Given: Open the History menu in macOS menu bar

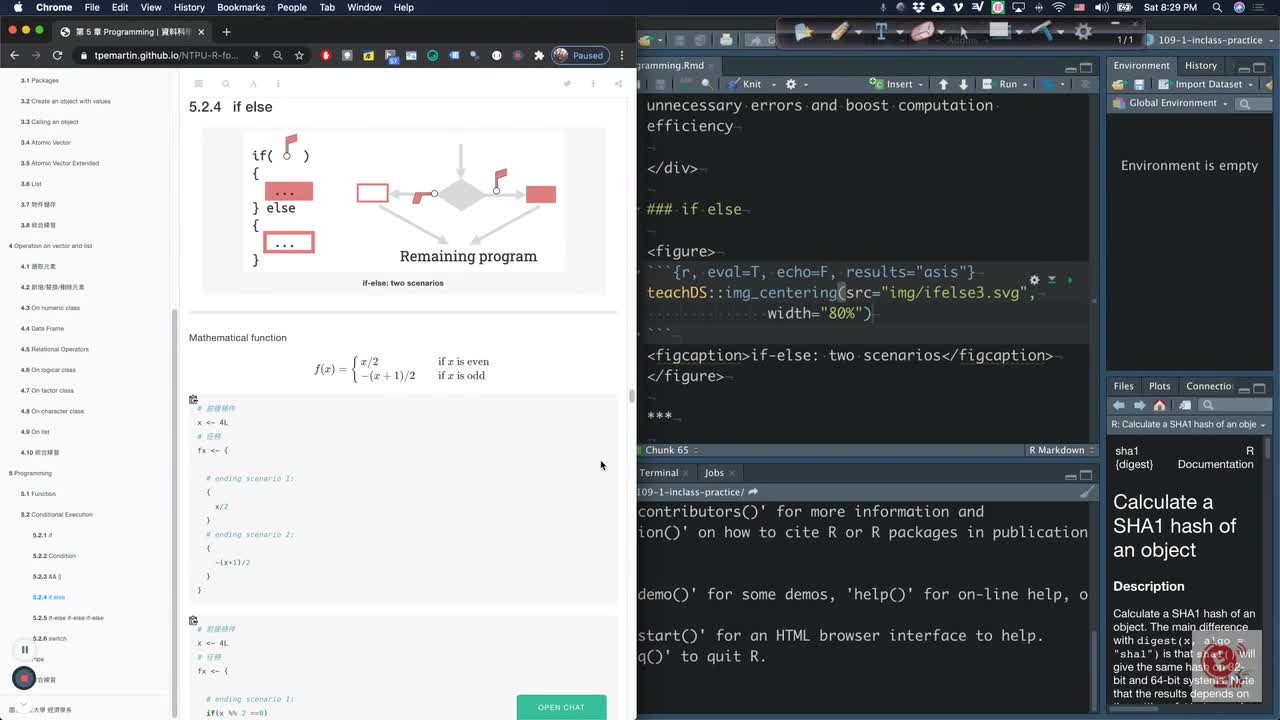Looking at the screenshot, I should (x=189, y=7).
